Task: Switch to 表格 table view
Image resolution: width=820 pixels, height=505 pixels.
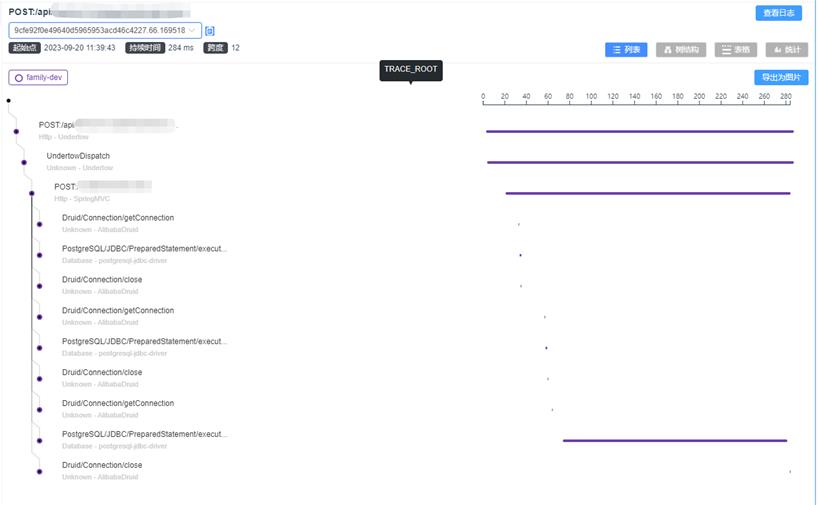Action: (736, 50)
